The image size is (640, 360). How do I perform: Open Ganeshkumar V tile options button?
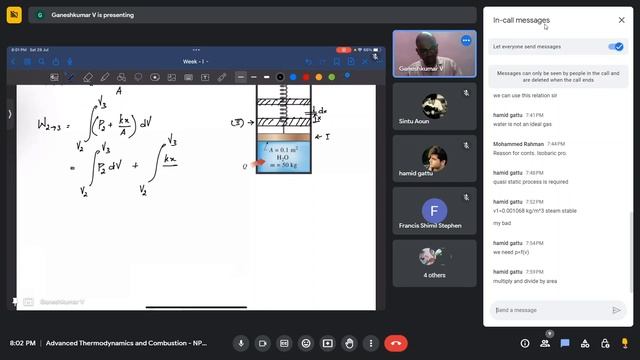pos(466,40)
